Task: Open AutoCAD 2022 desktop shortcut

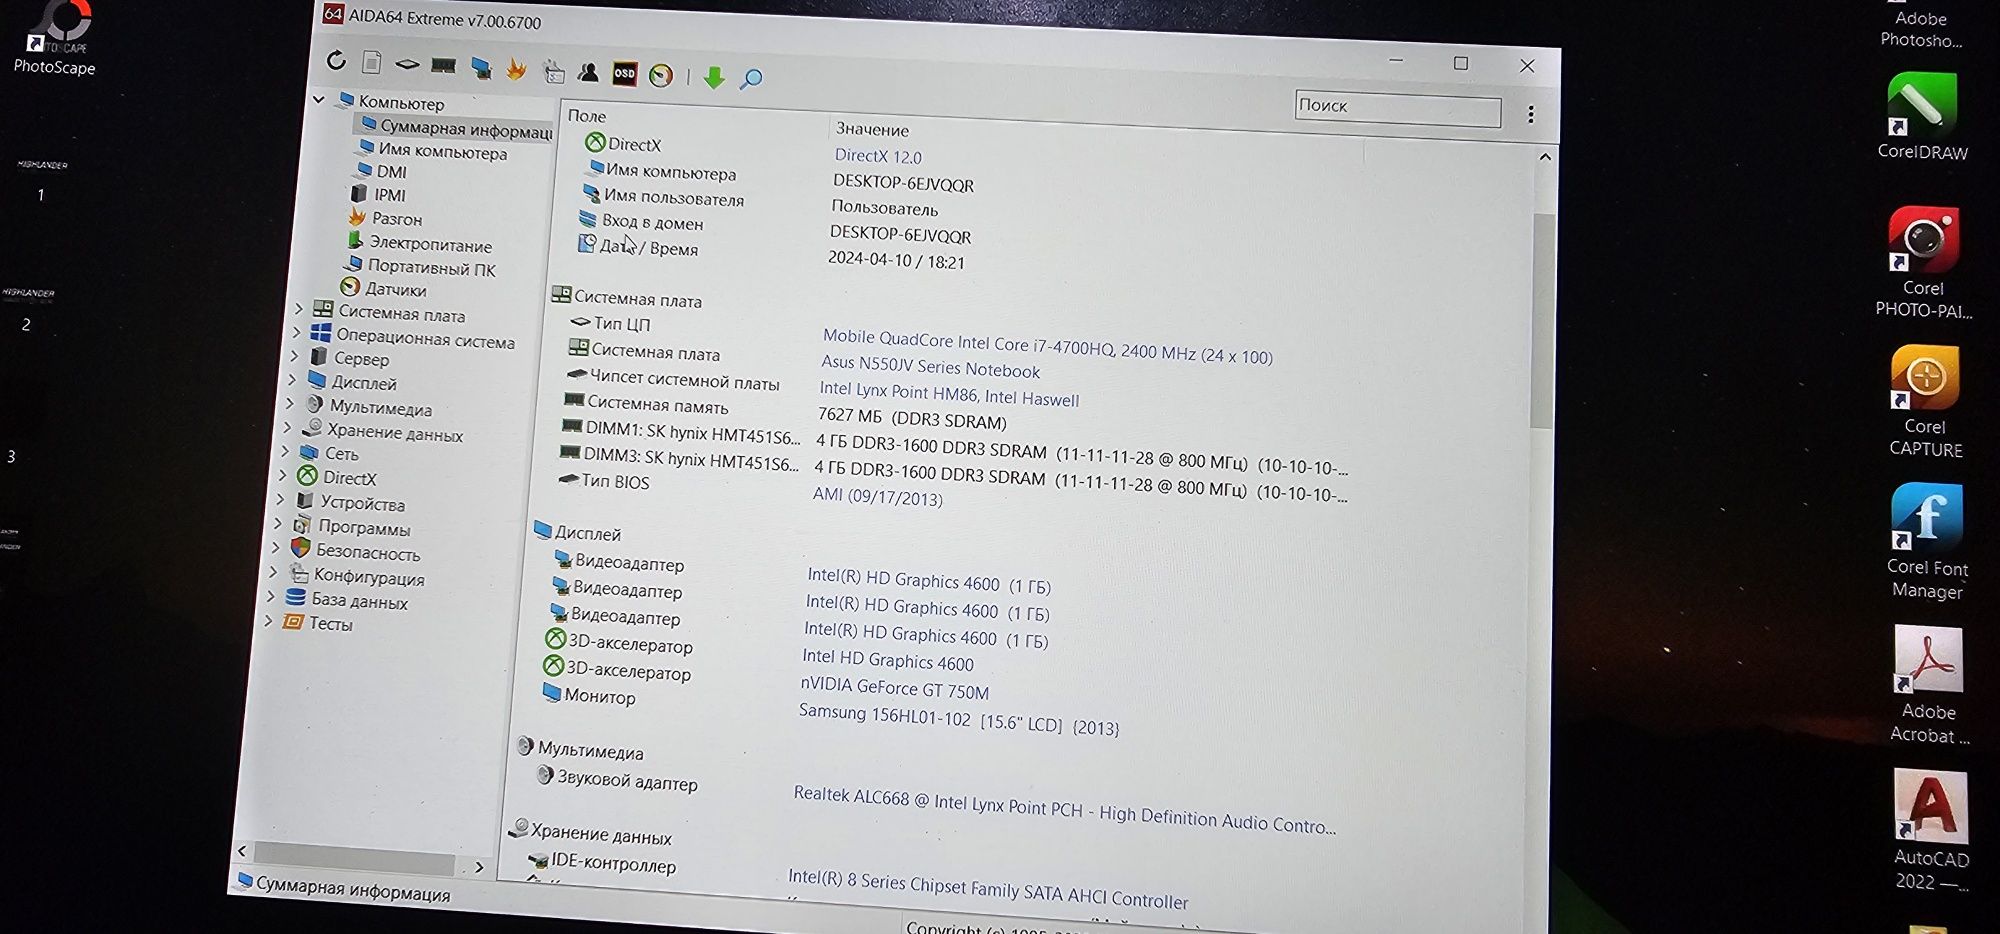Action: [x=1931, y=830]
